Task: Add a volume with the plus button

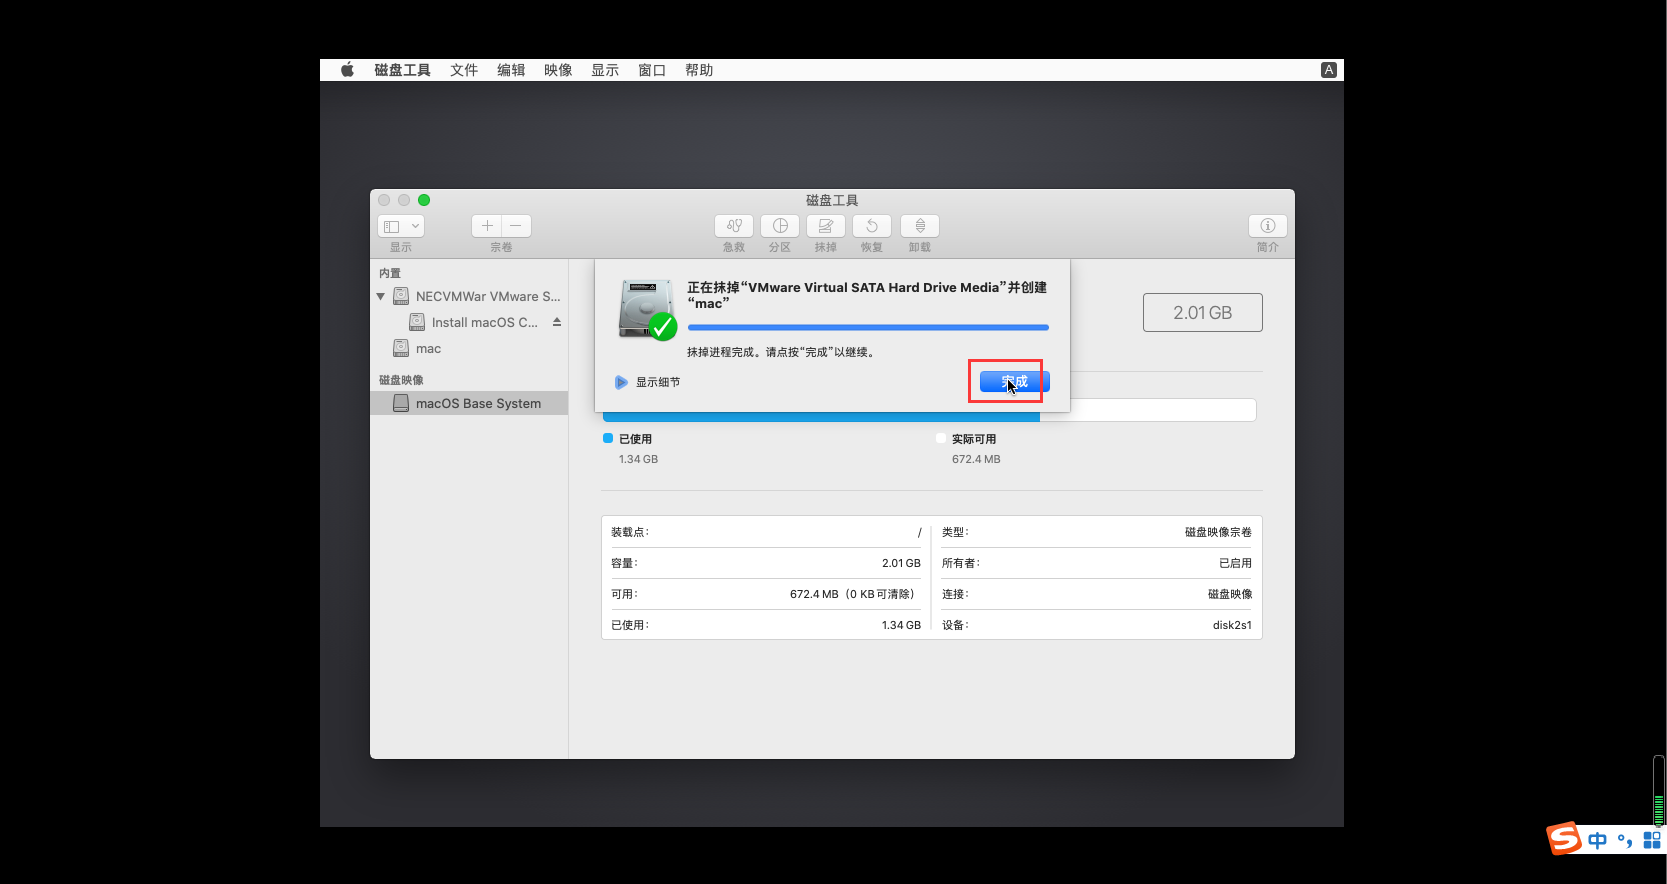Action: click(487, 226)
